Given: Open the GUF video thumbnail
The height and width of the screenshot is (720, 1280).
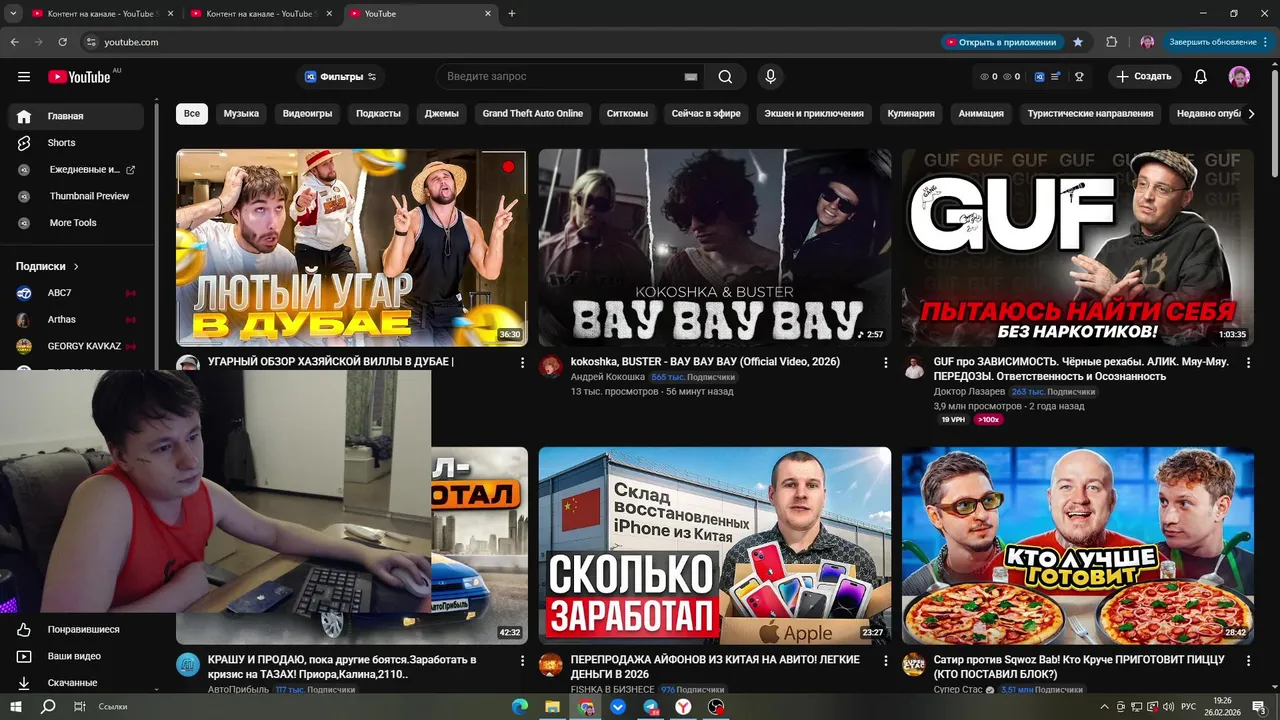Looking at the screenshot, I should pos(1078,248).
